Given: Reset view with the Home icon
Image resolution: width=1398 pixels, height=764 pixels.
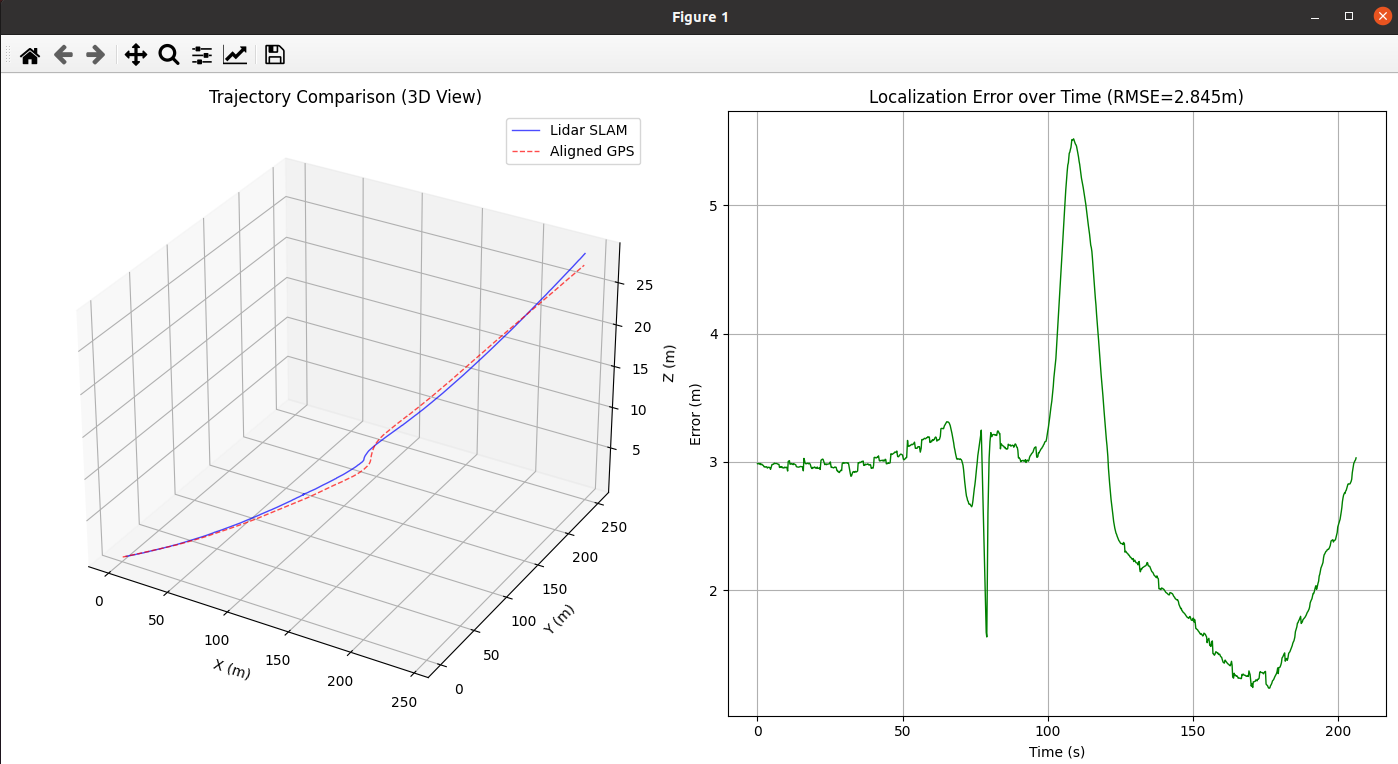Looking at the screenshot, I should click(x=30, y=55).
